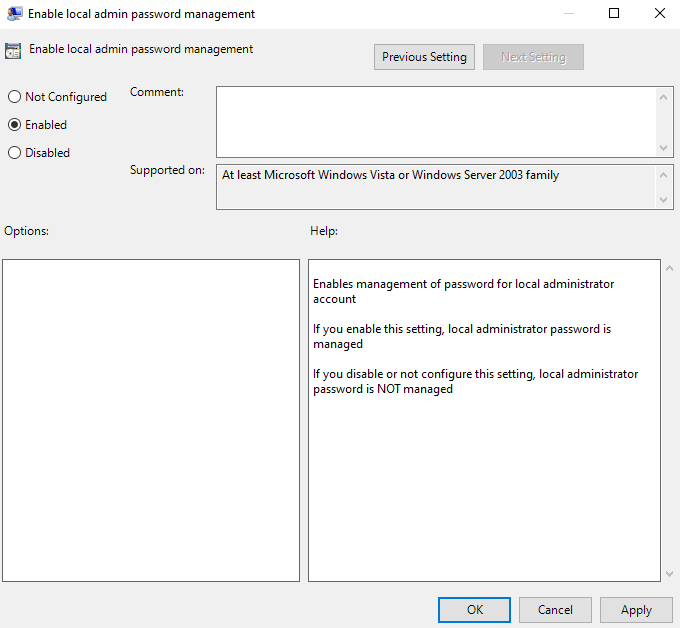
Task: Apply the policy setting
Action: [636, 610]
